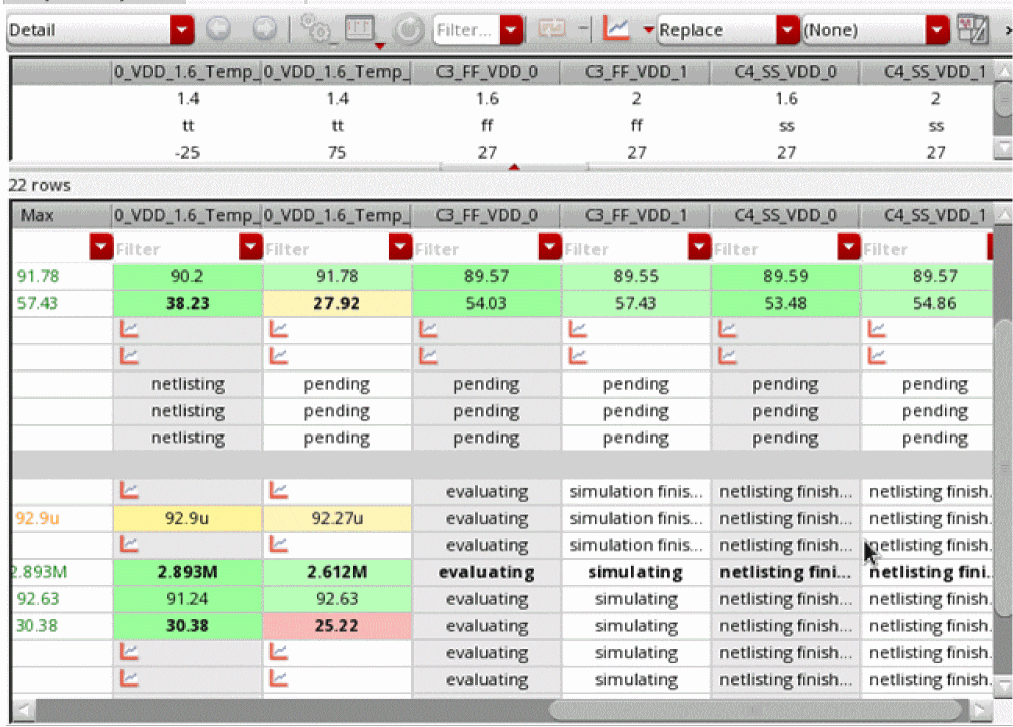Click the horizontal scrollbar thumb at bottom

point(755,710)
